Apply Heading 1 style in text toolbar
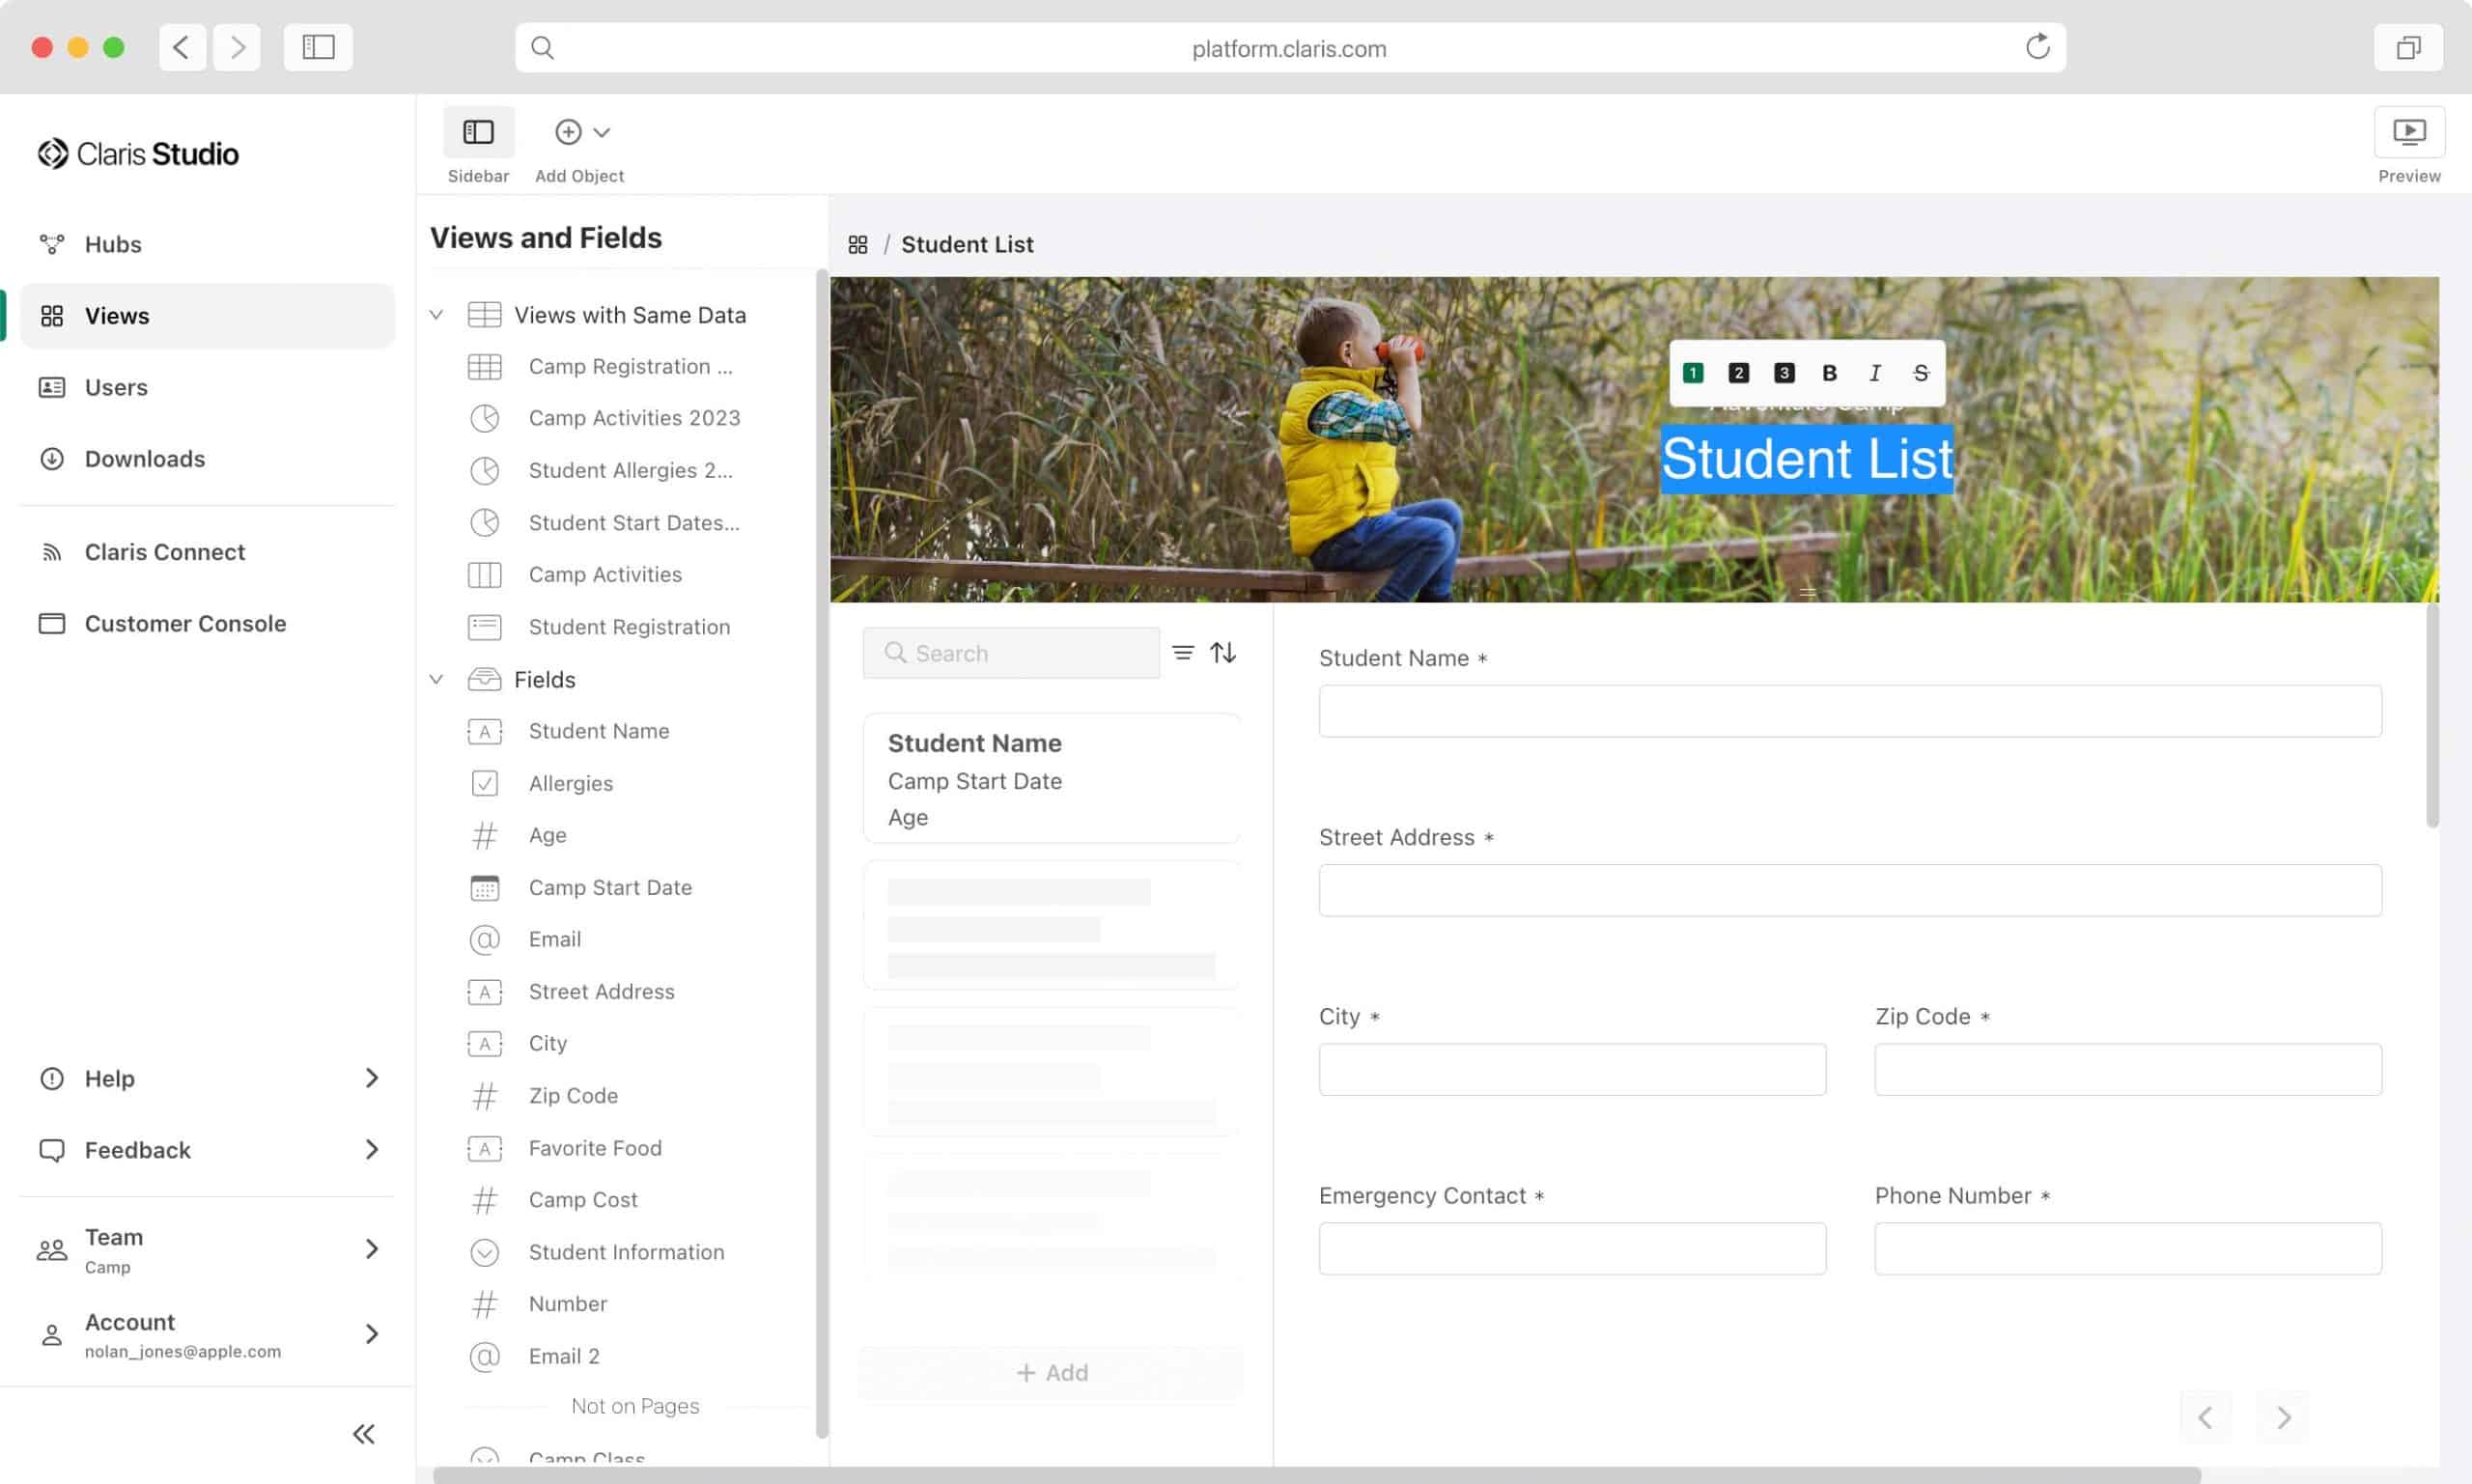The height and width of the screenshot is (1484, 2472). pos(1693,373)
